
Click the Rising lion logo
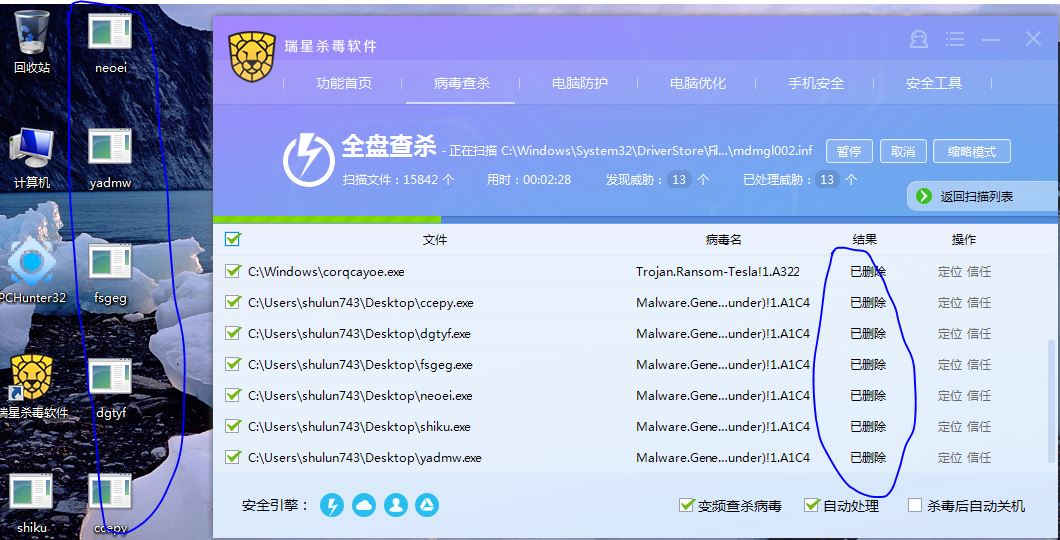coord(251,57)
